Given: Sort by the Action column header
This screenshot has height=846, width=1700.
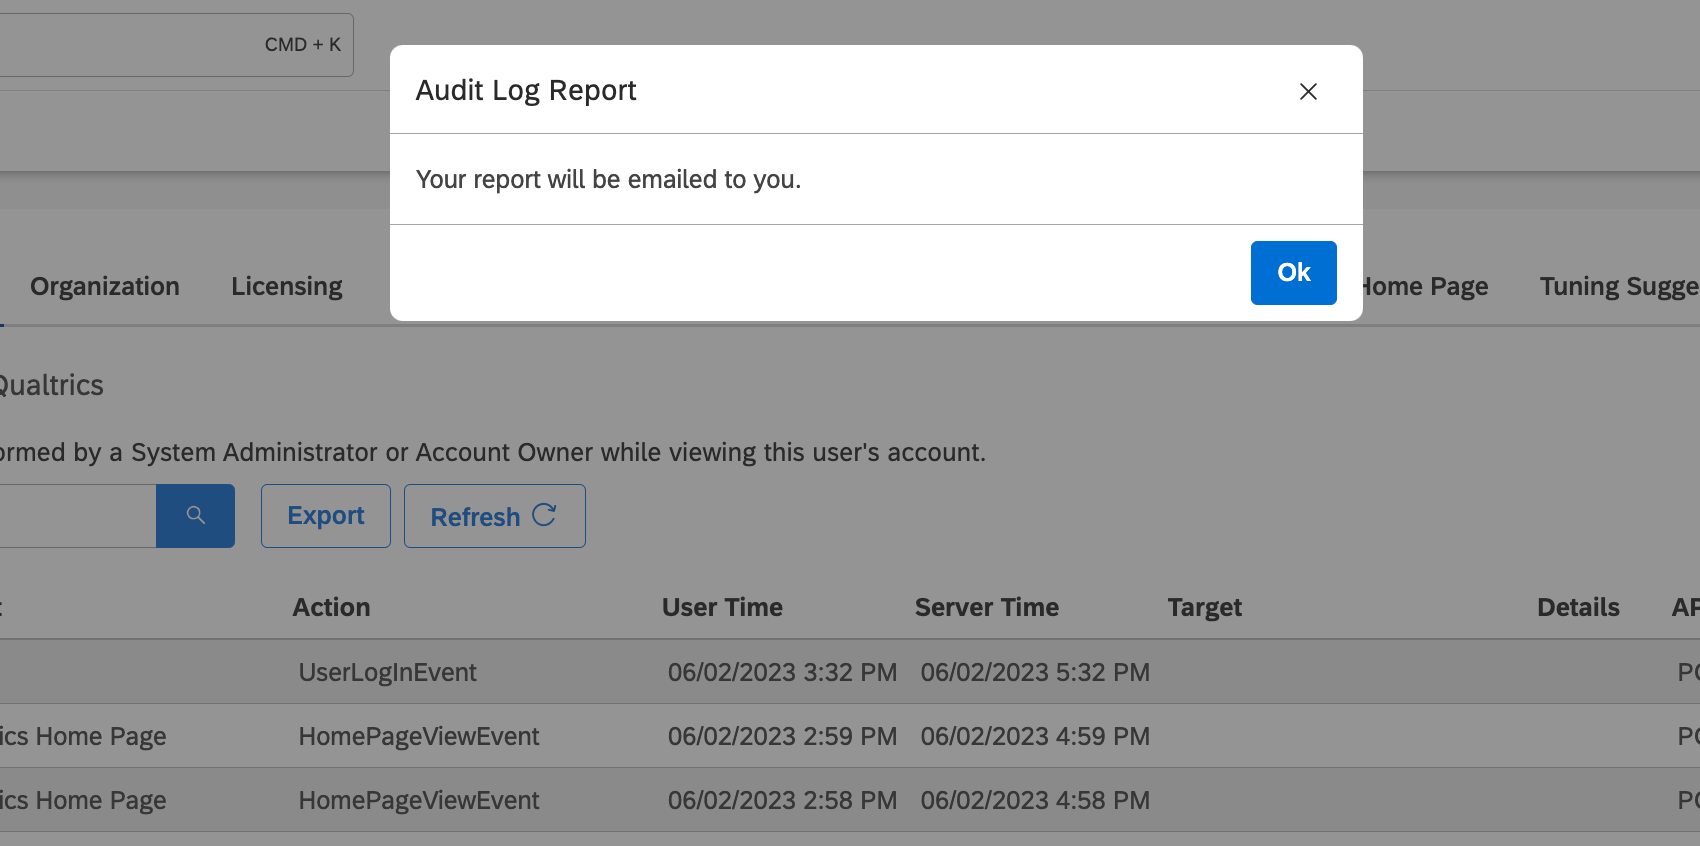Looking at the screenshot, I should (331, 608).
